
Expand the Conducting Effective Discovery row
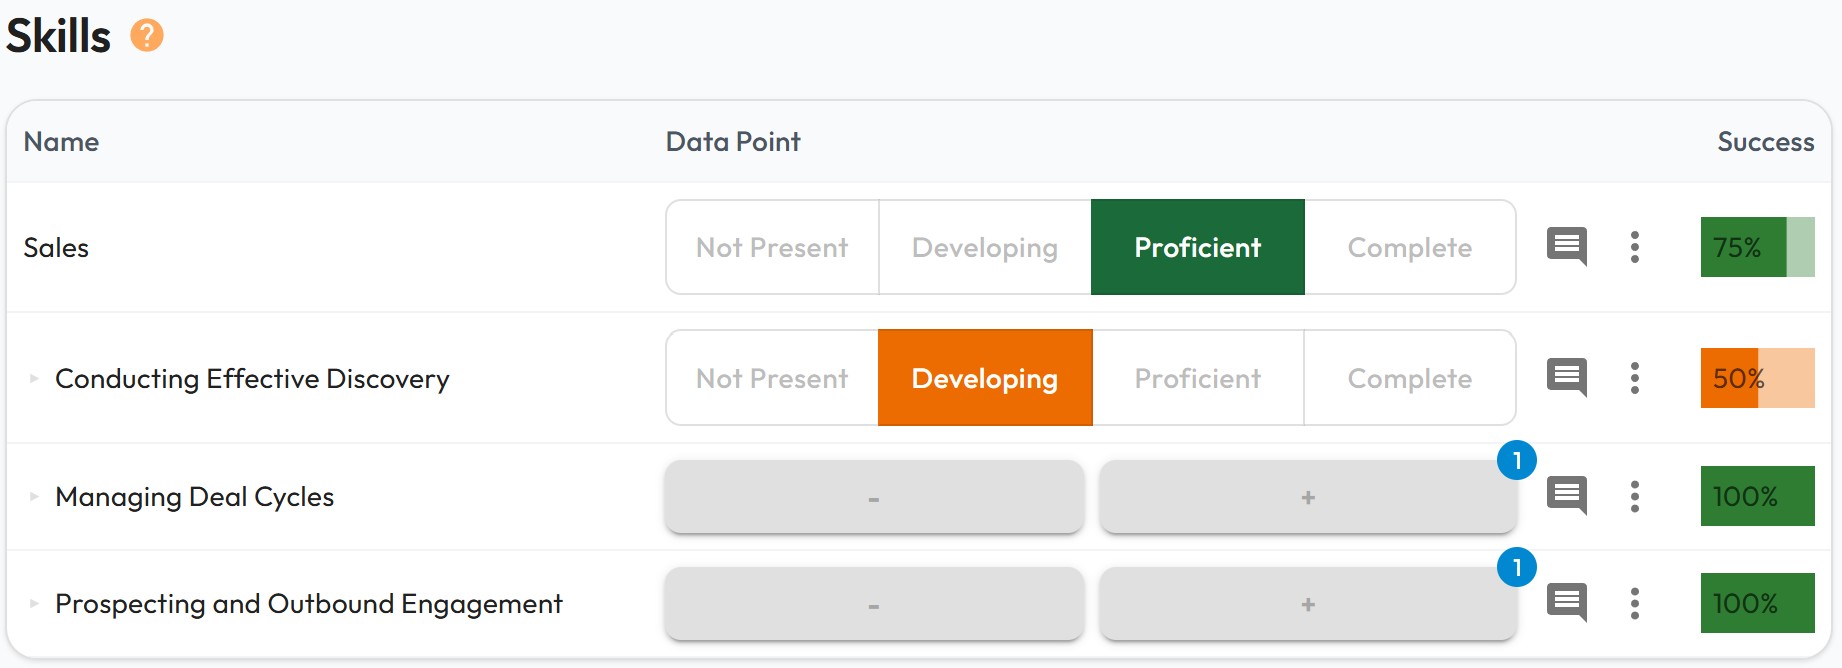pos(31,378)
